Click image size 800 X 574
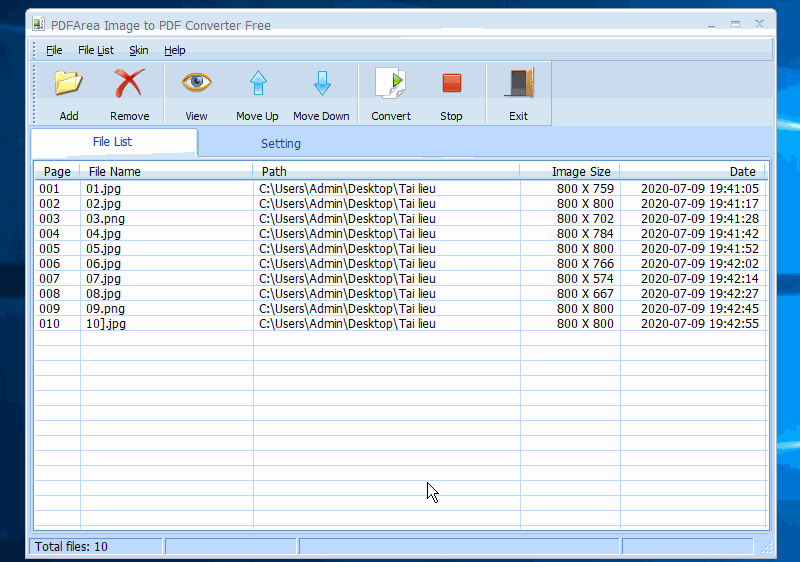 pos(585,278)
